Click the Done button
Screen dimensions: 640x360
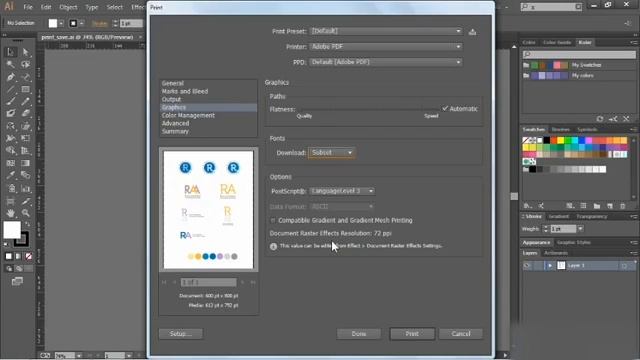(x=359, y=334)
